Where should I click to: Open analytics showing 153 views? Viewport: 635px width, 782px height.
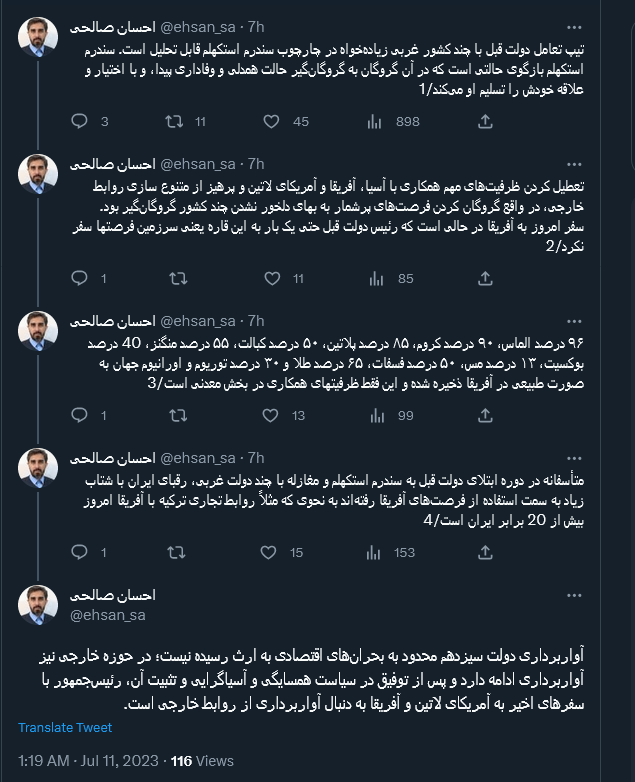click(375, 552)
